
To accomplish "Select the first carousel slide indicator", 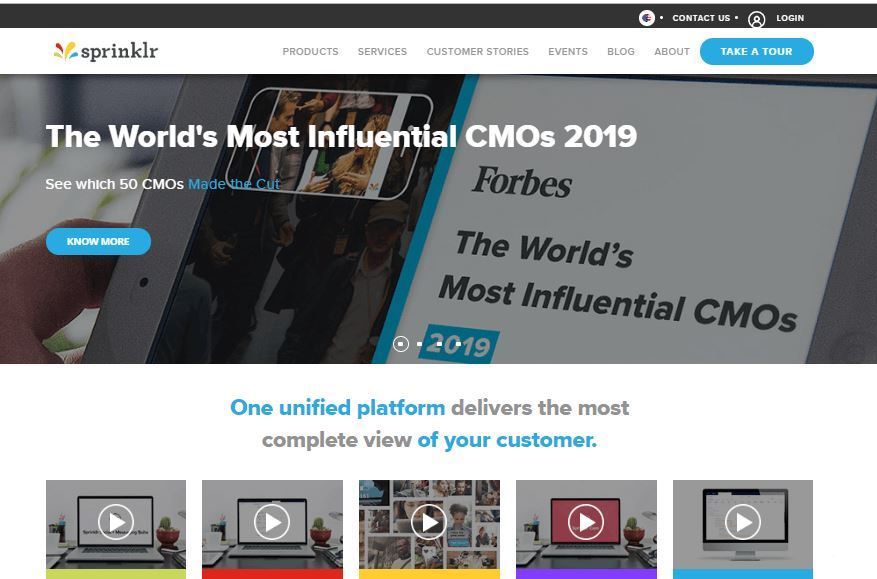I will 400,343.
